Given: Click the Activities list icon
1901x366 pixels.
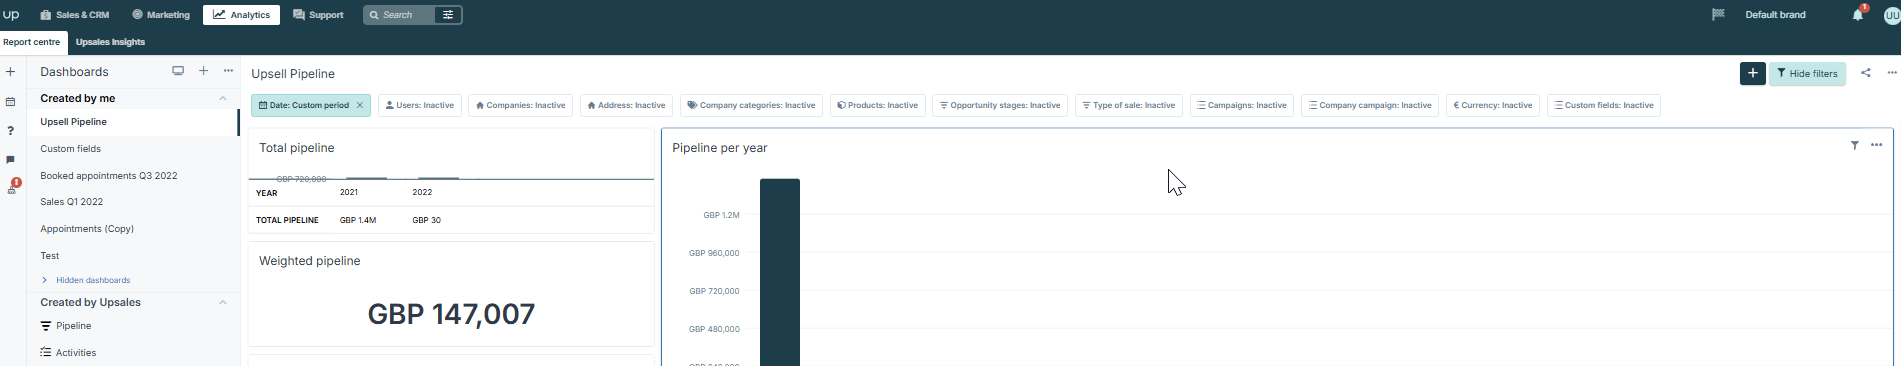Looking at the screenshot, I should [x=45, y=352].
